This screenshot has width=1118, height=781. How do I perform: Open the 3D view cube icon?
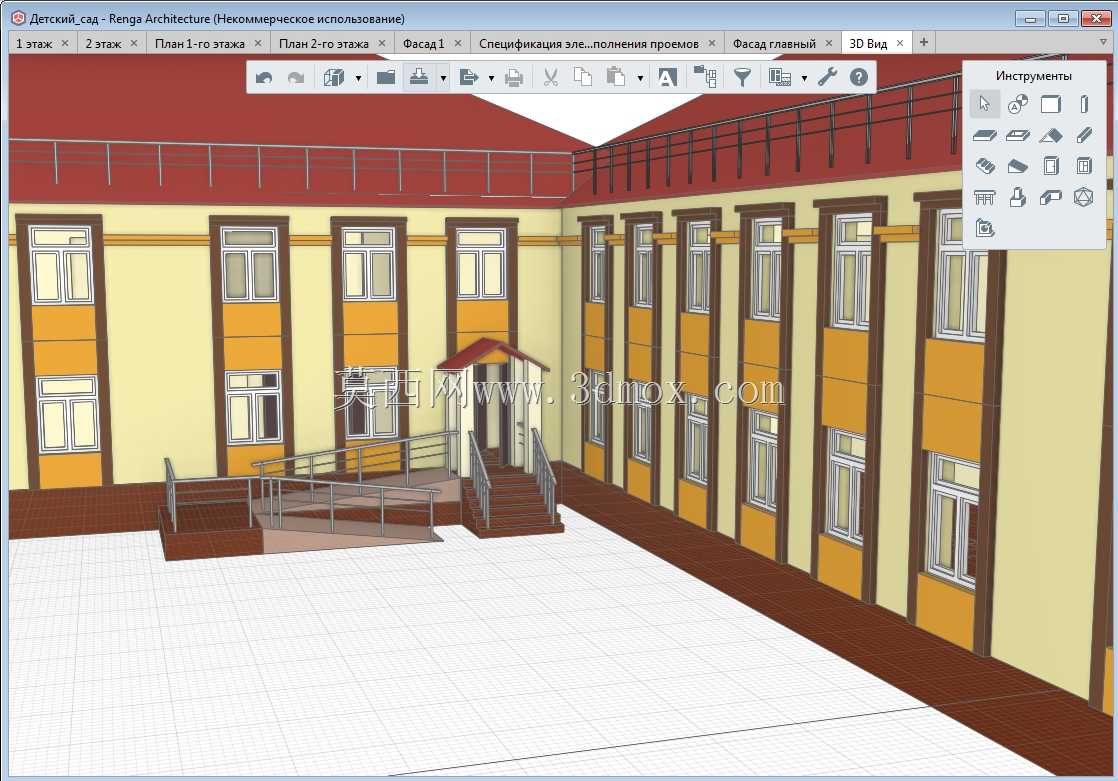(x=334, y=77)
